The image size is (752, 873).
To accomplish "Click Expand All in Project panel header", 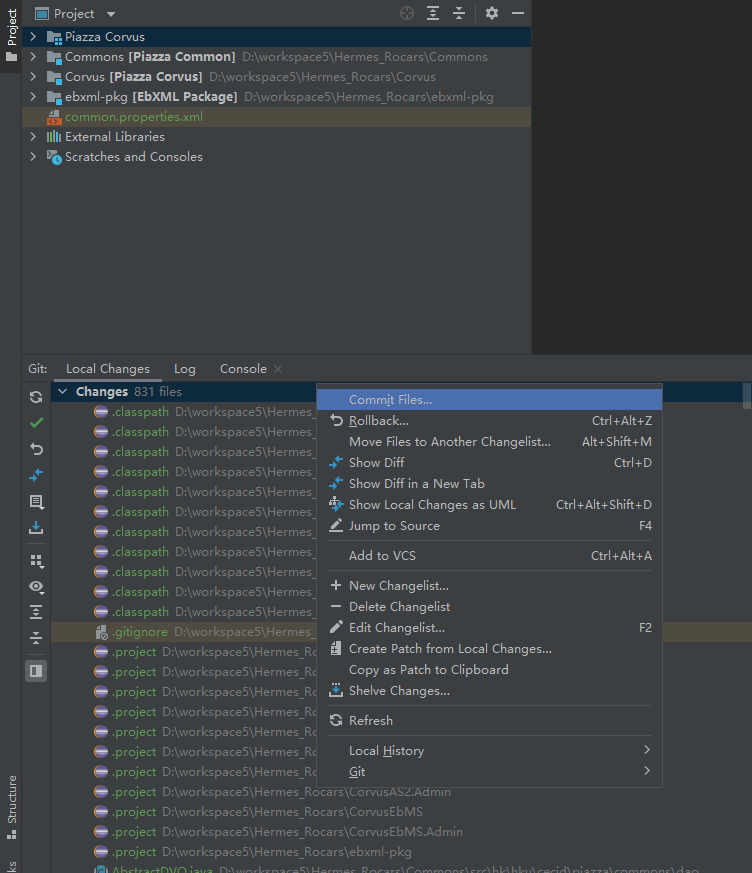I will tap(433, 13).
